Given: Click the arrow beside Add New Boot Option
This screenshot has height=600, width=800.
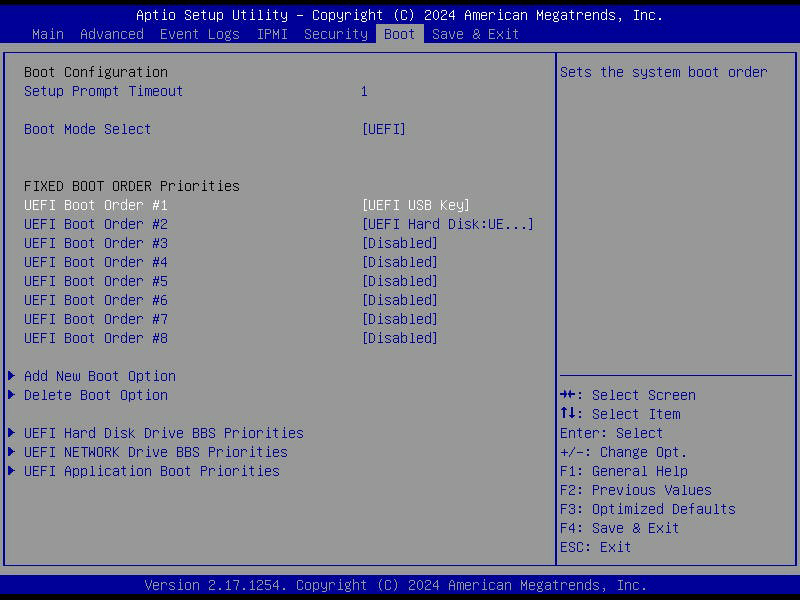Looking at the screenshot, I should 12,376.
